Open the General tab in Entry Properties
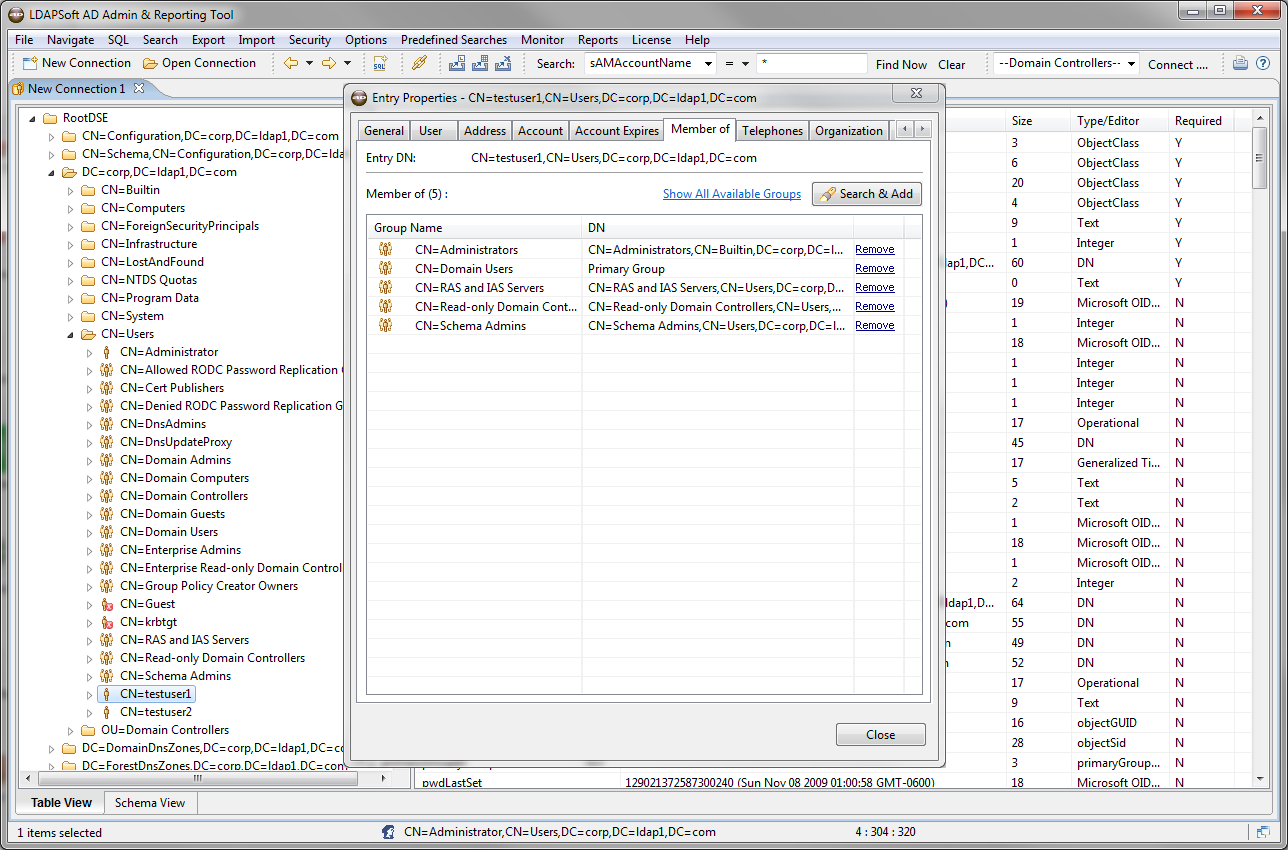 point(384,131)
